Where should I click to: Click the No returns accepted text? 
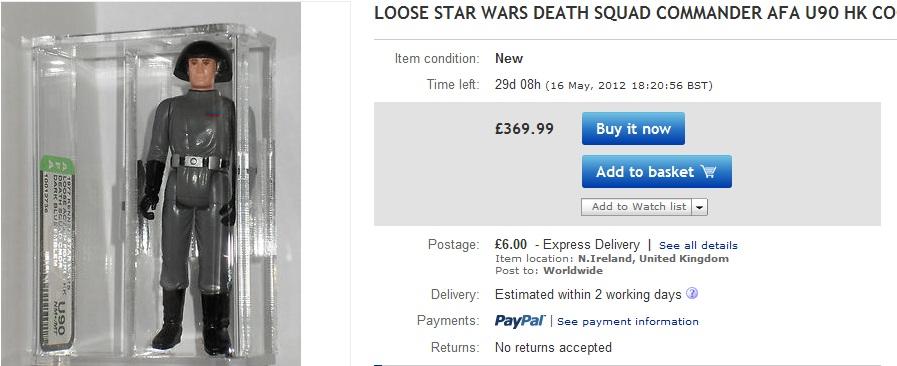pos(553,347)
